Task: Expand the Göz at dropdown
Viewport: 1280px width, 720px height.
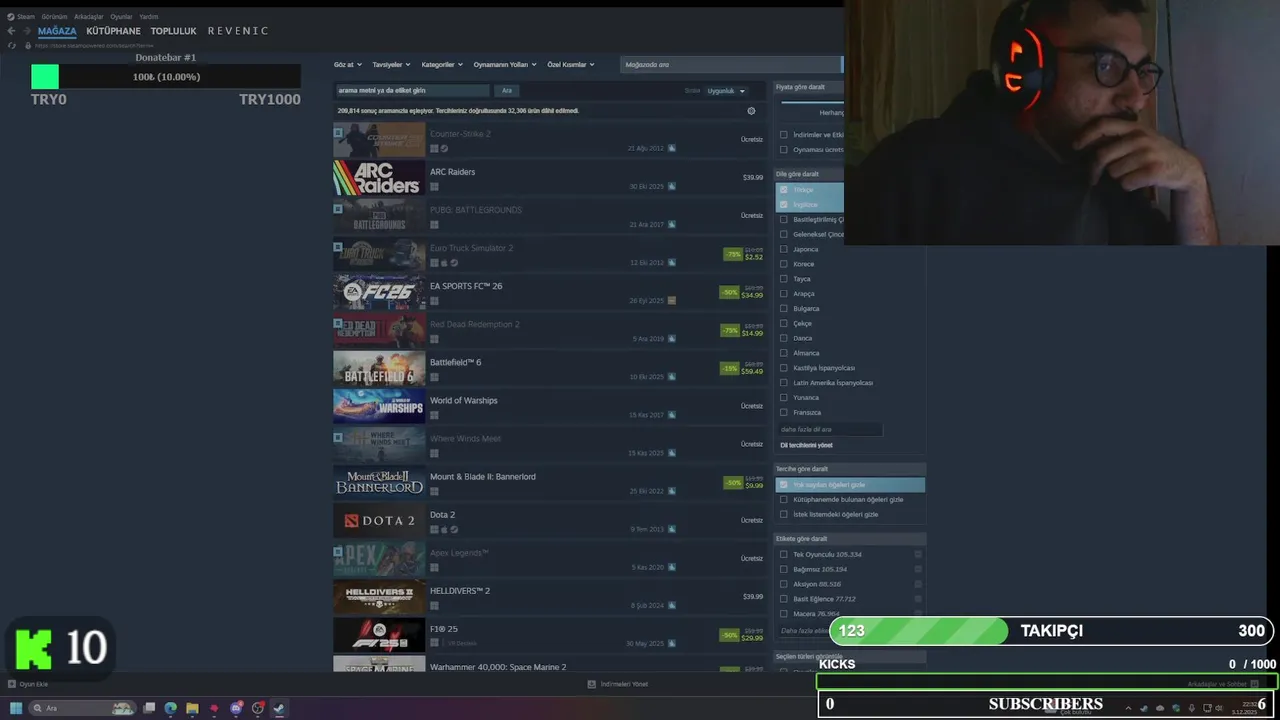Action: (x=348, y=64)
